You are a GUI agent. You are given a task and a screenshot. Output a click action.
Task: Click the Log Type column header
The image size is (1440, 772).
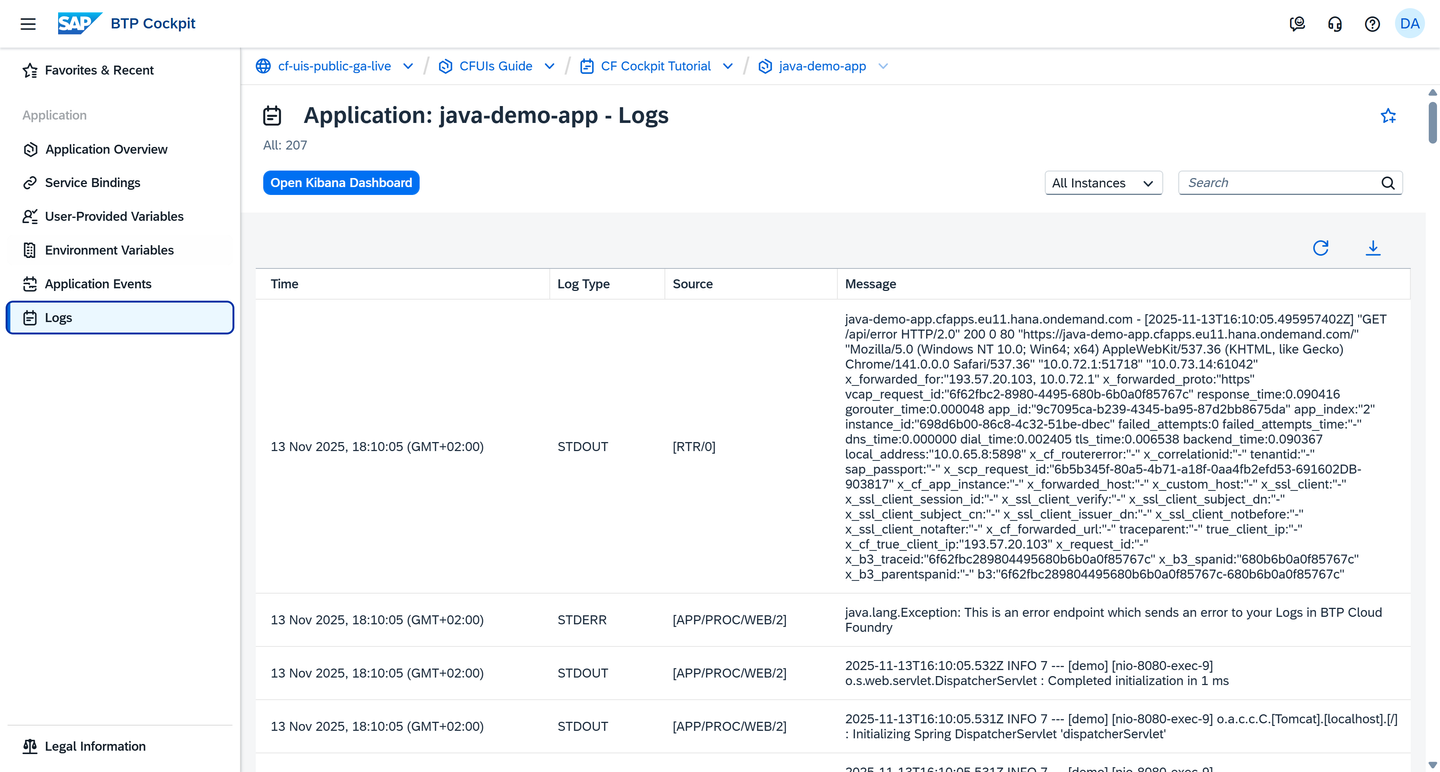(607, 284)
